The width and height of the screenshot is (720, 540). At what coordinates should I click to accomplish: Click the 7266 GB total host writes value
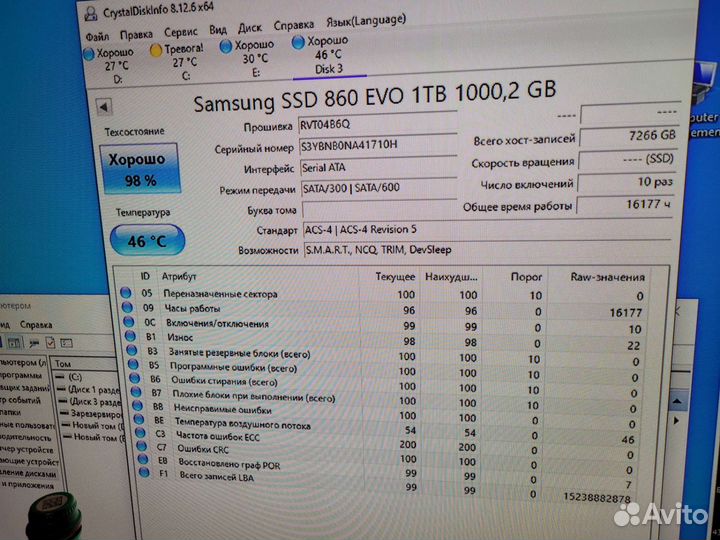629,136
